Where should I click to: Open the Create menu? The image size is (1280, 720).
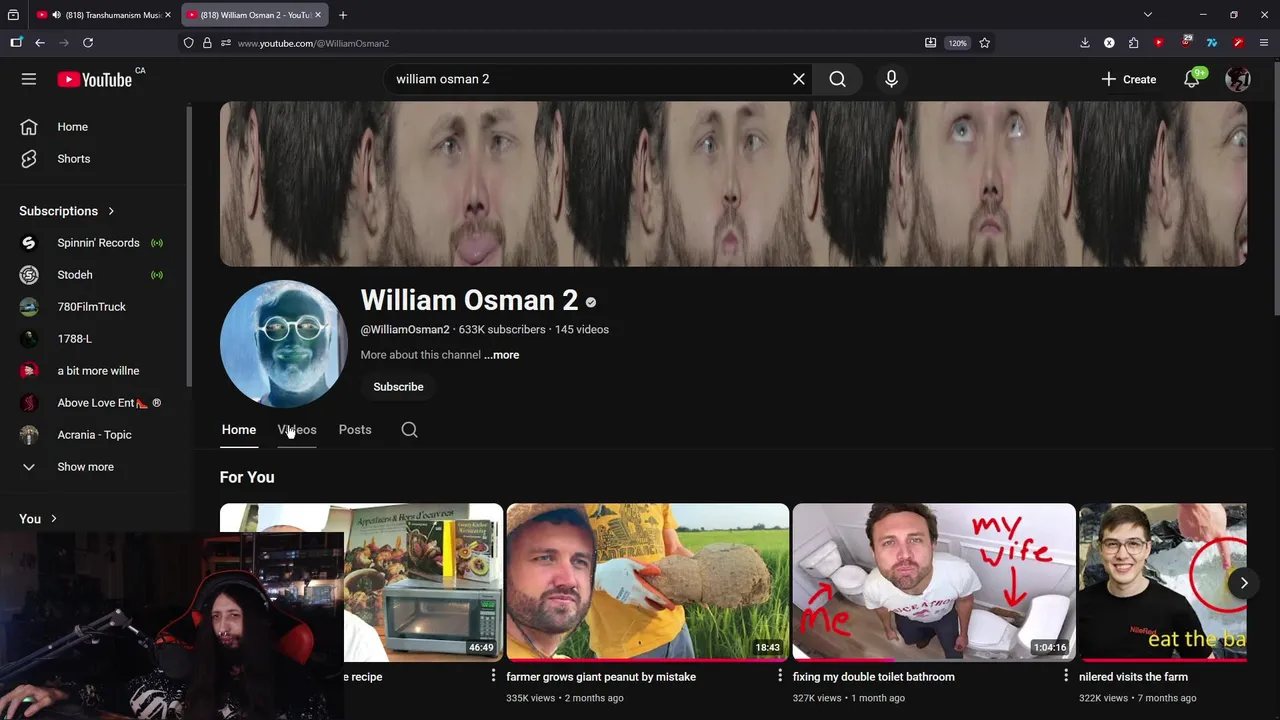tap(1129, 79)
